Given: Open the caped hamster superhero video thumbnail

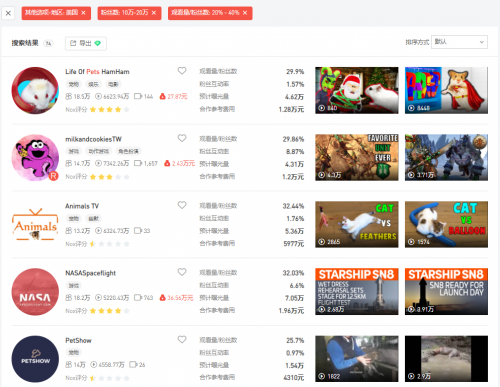Looking at the screenshot, I should click(x=446, y=90).
